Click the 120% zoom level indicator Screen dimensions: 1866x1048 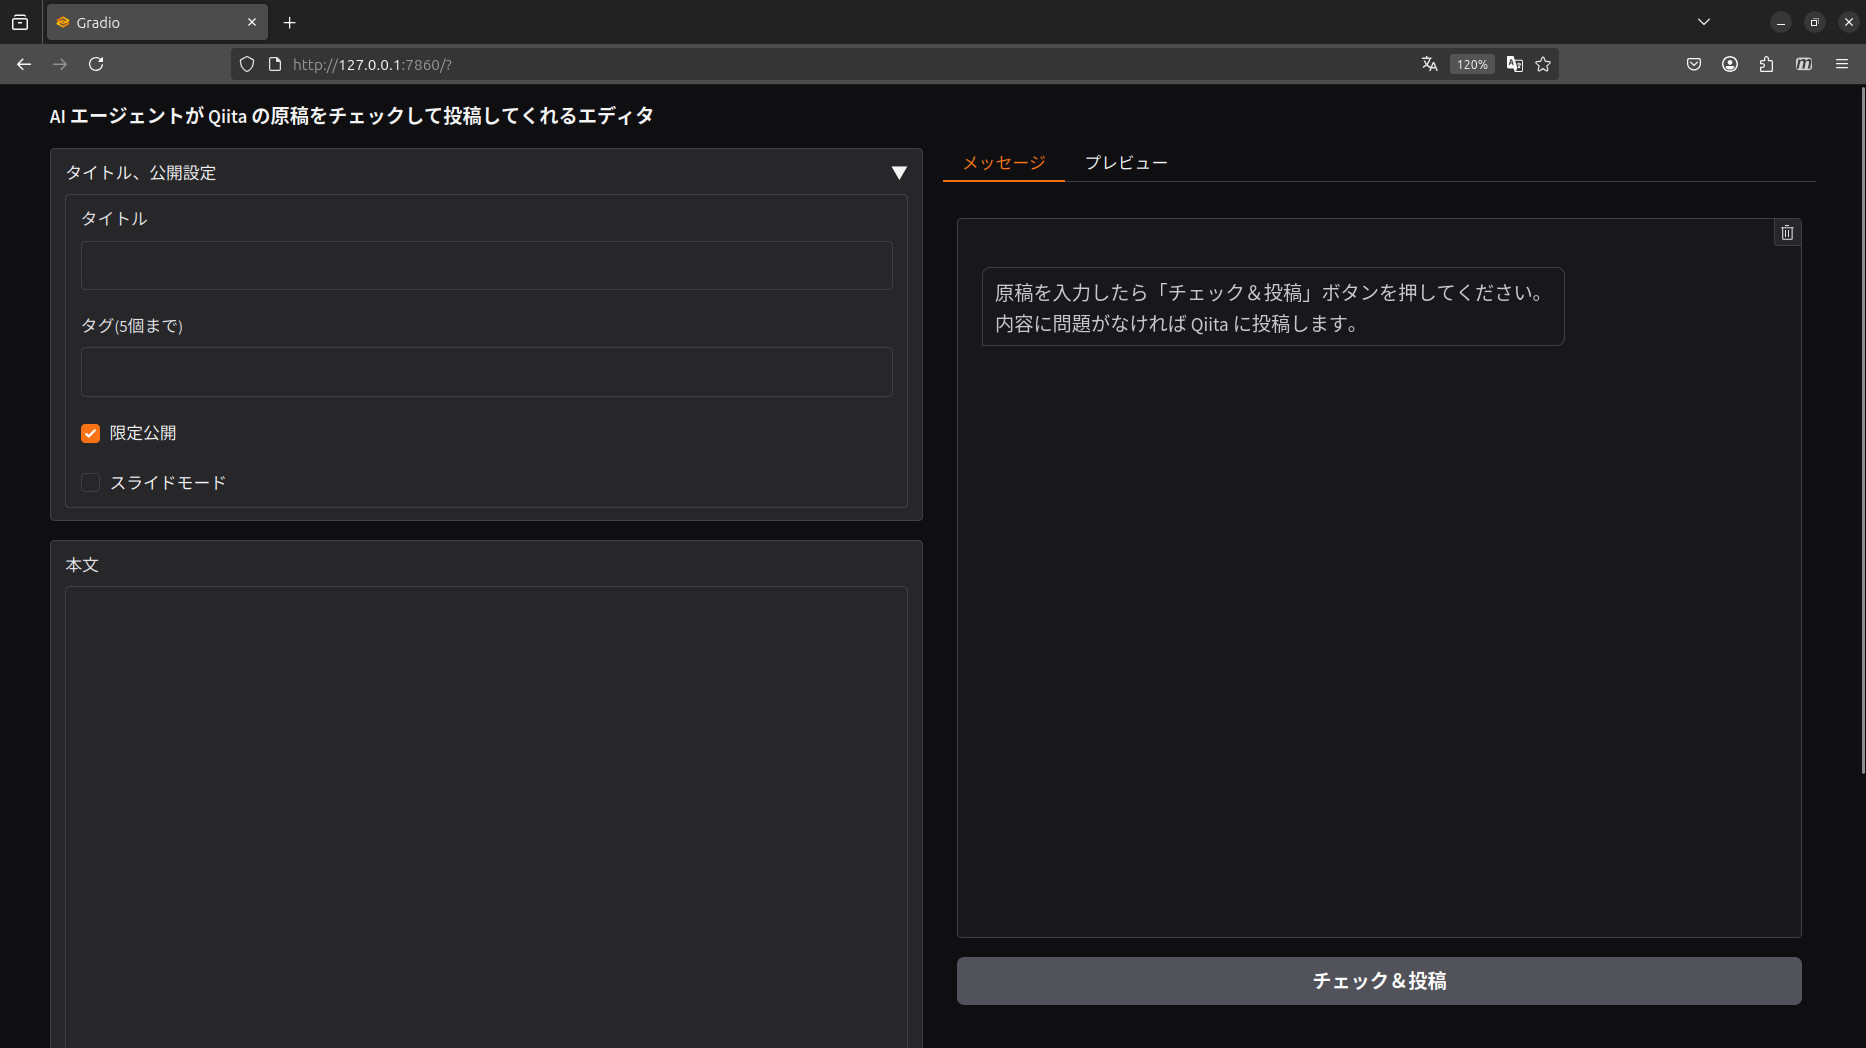pyautogui.click(x=1472, y=64)
